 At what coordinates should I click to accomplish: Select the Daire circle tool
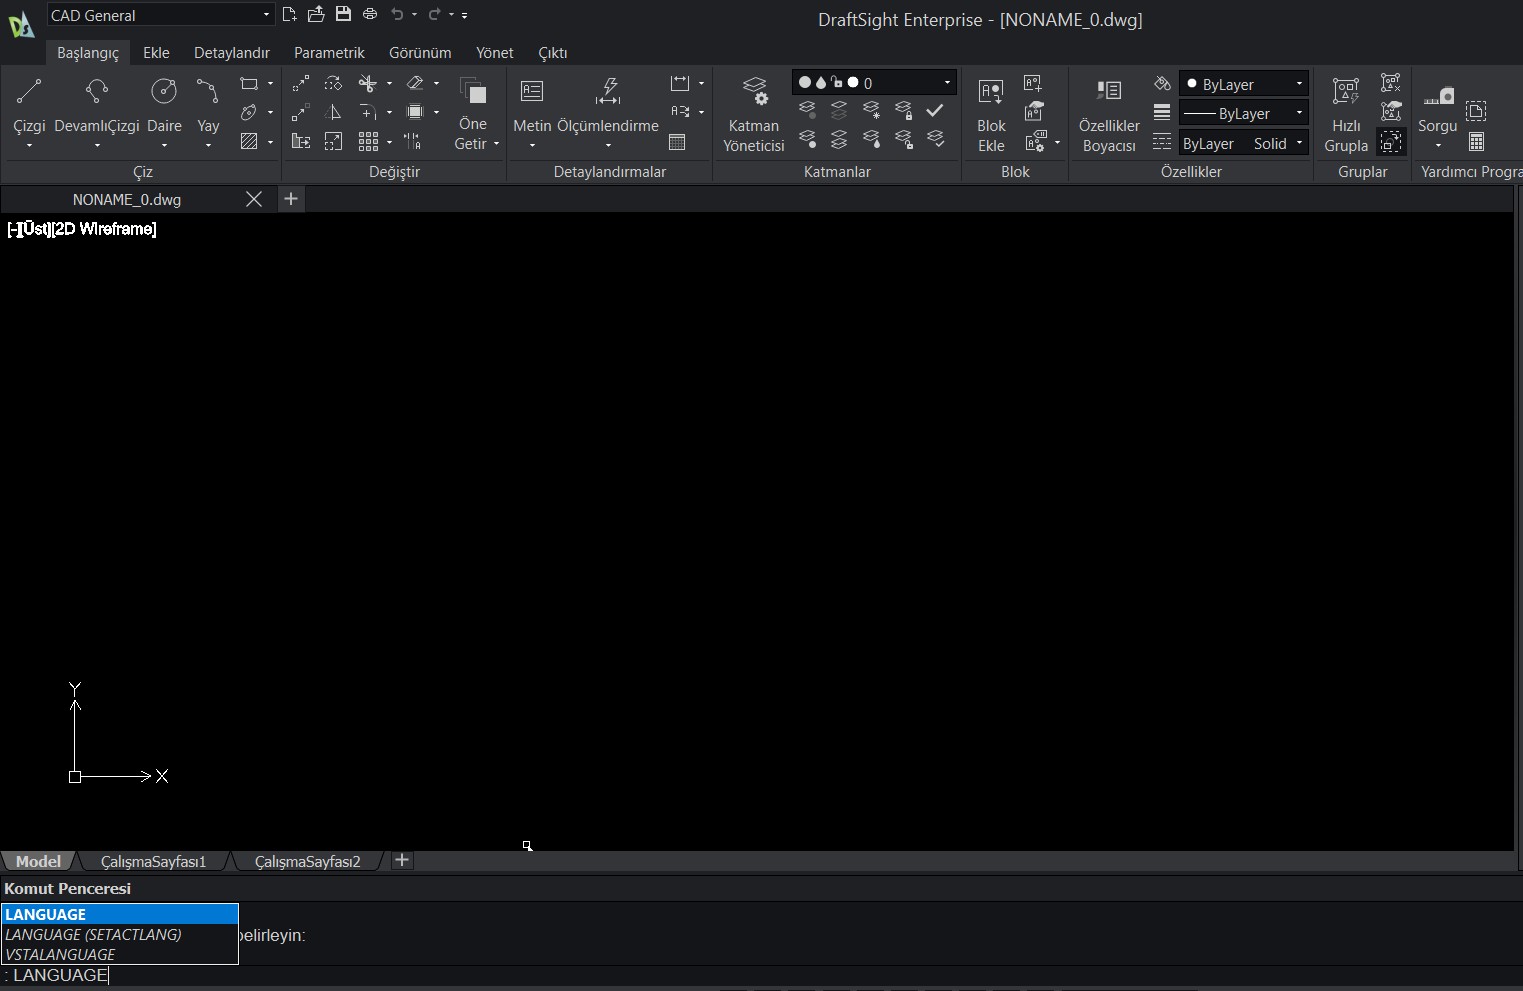pyautogui.click(x=164, y=93)
